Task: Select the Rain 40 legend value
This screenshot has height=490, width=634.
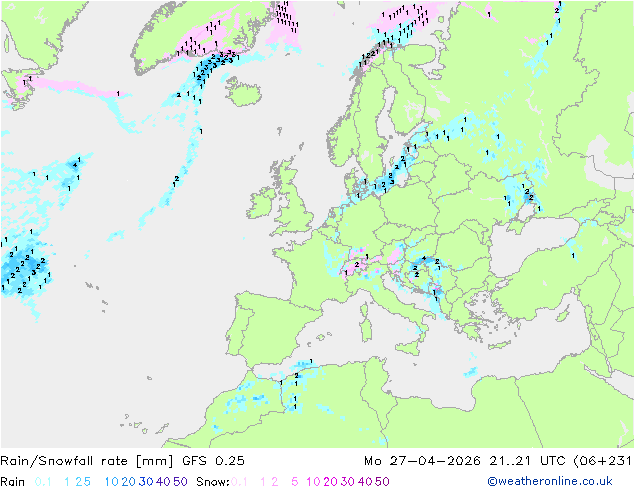Action: pyautogui.click(x=163, y=482)
